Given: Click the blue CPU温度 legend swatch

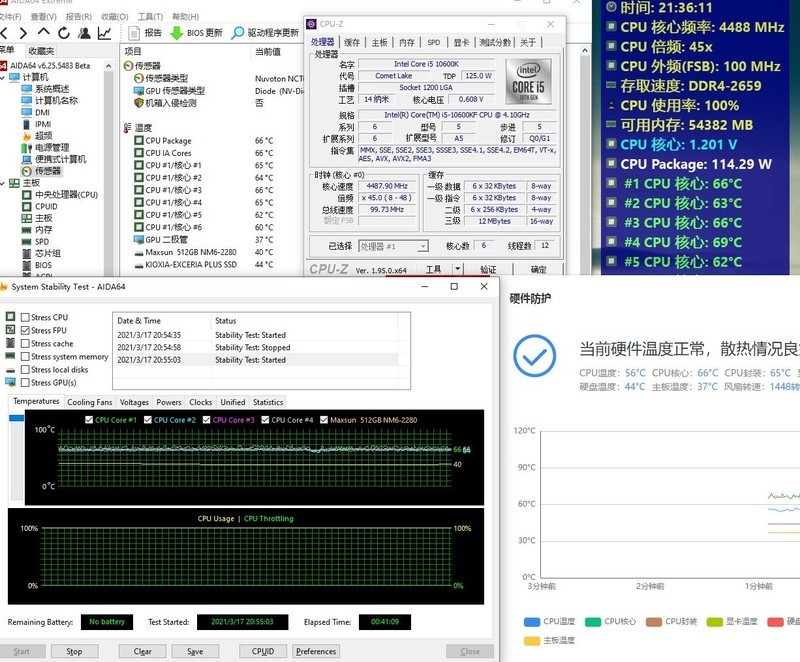Looking at the screenshot, I should click(x=532, y=621).
